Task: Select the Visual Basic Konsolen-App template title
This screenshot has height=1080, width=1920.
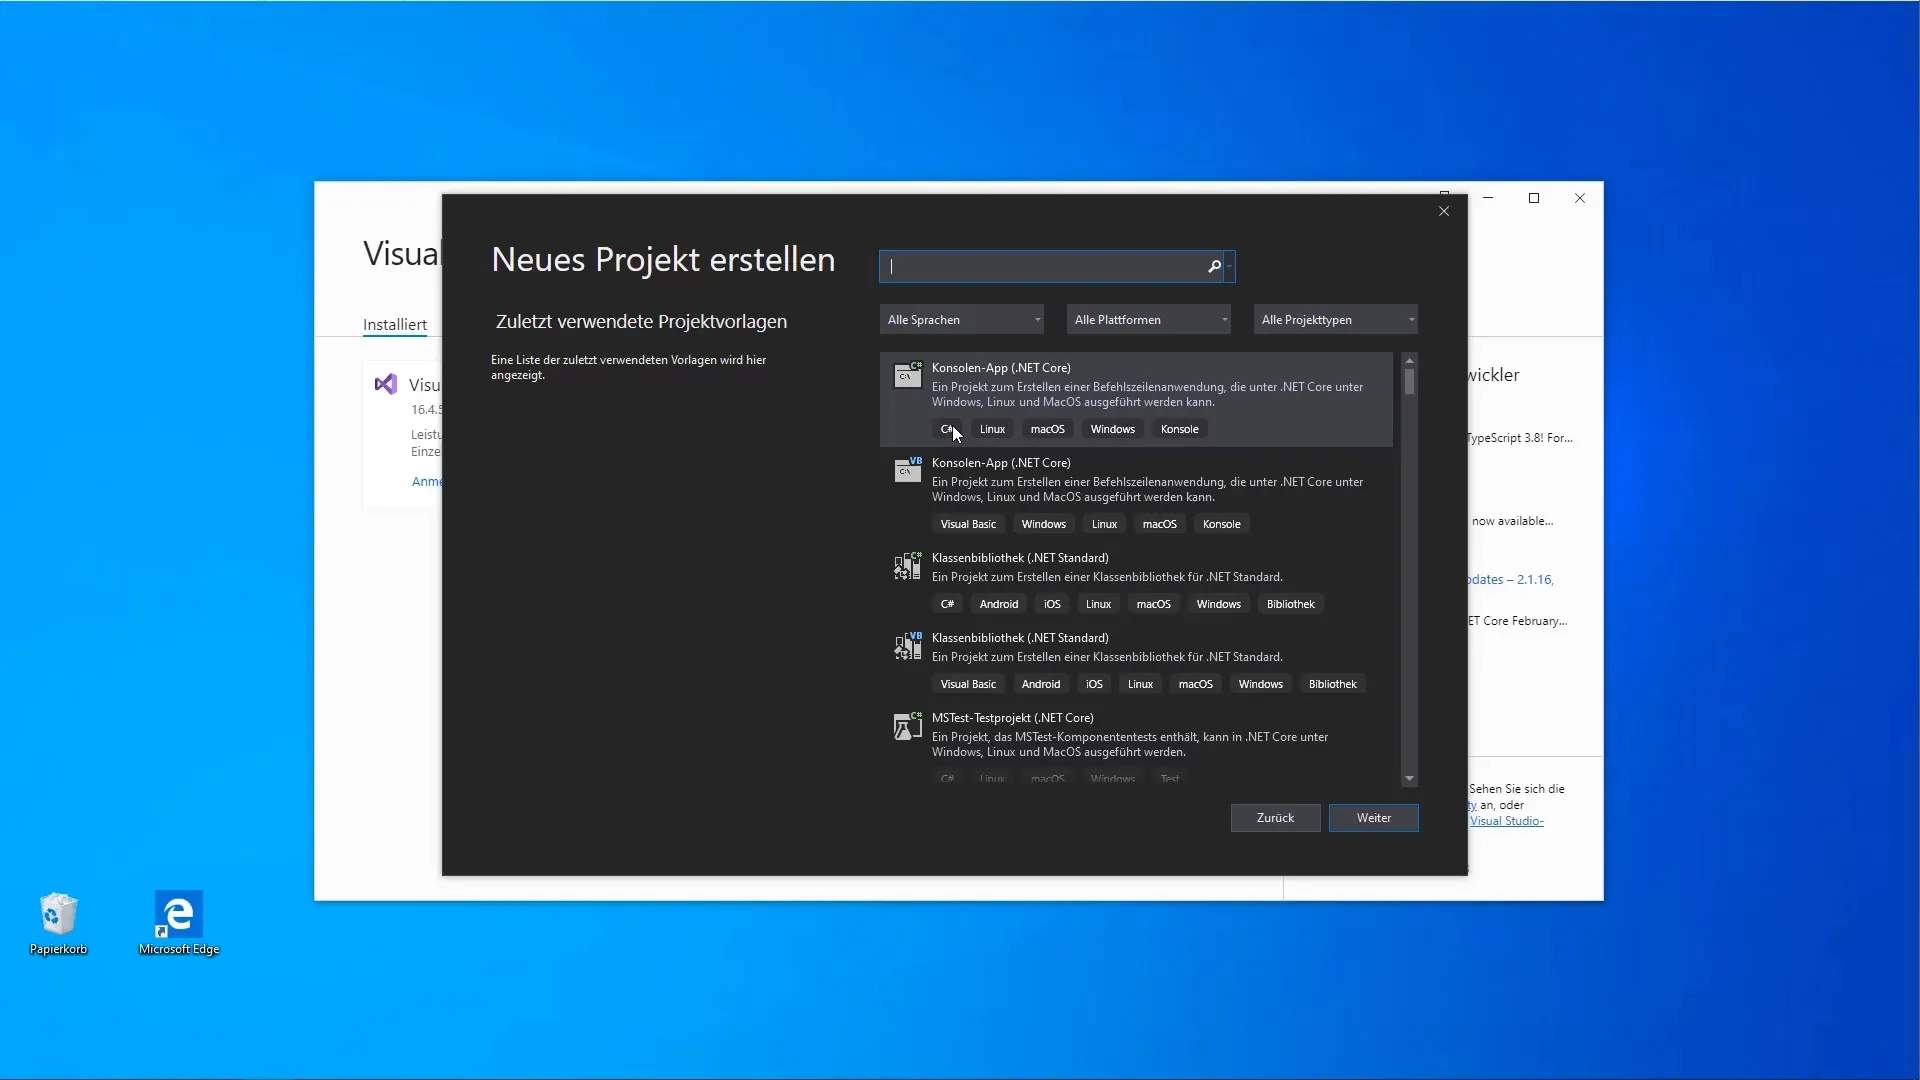Action: tap(1001, 463)
